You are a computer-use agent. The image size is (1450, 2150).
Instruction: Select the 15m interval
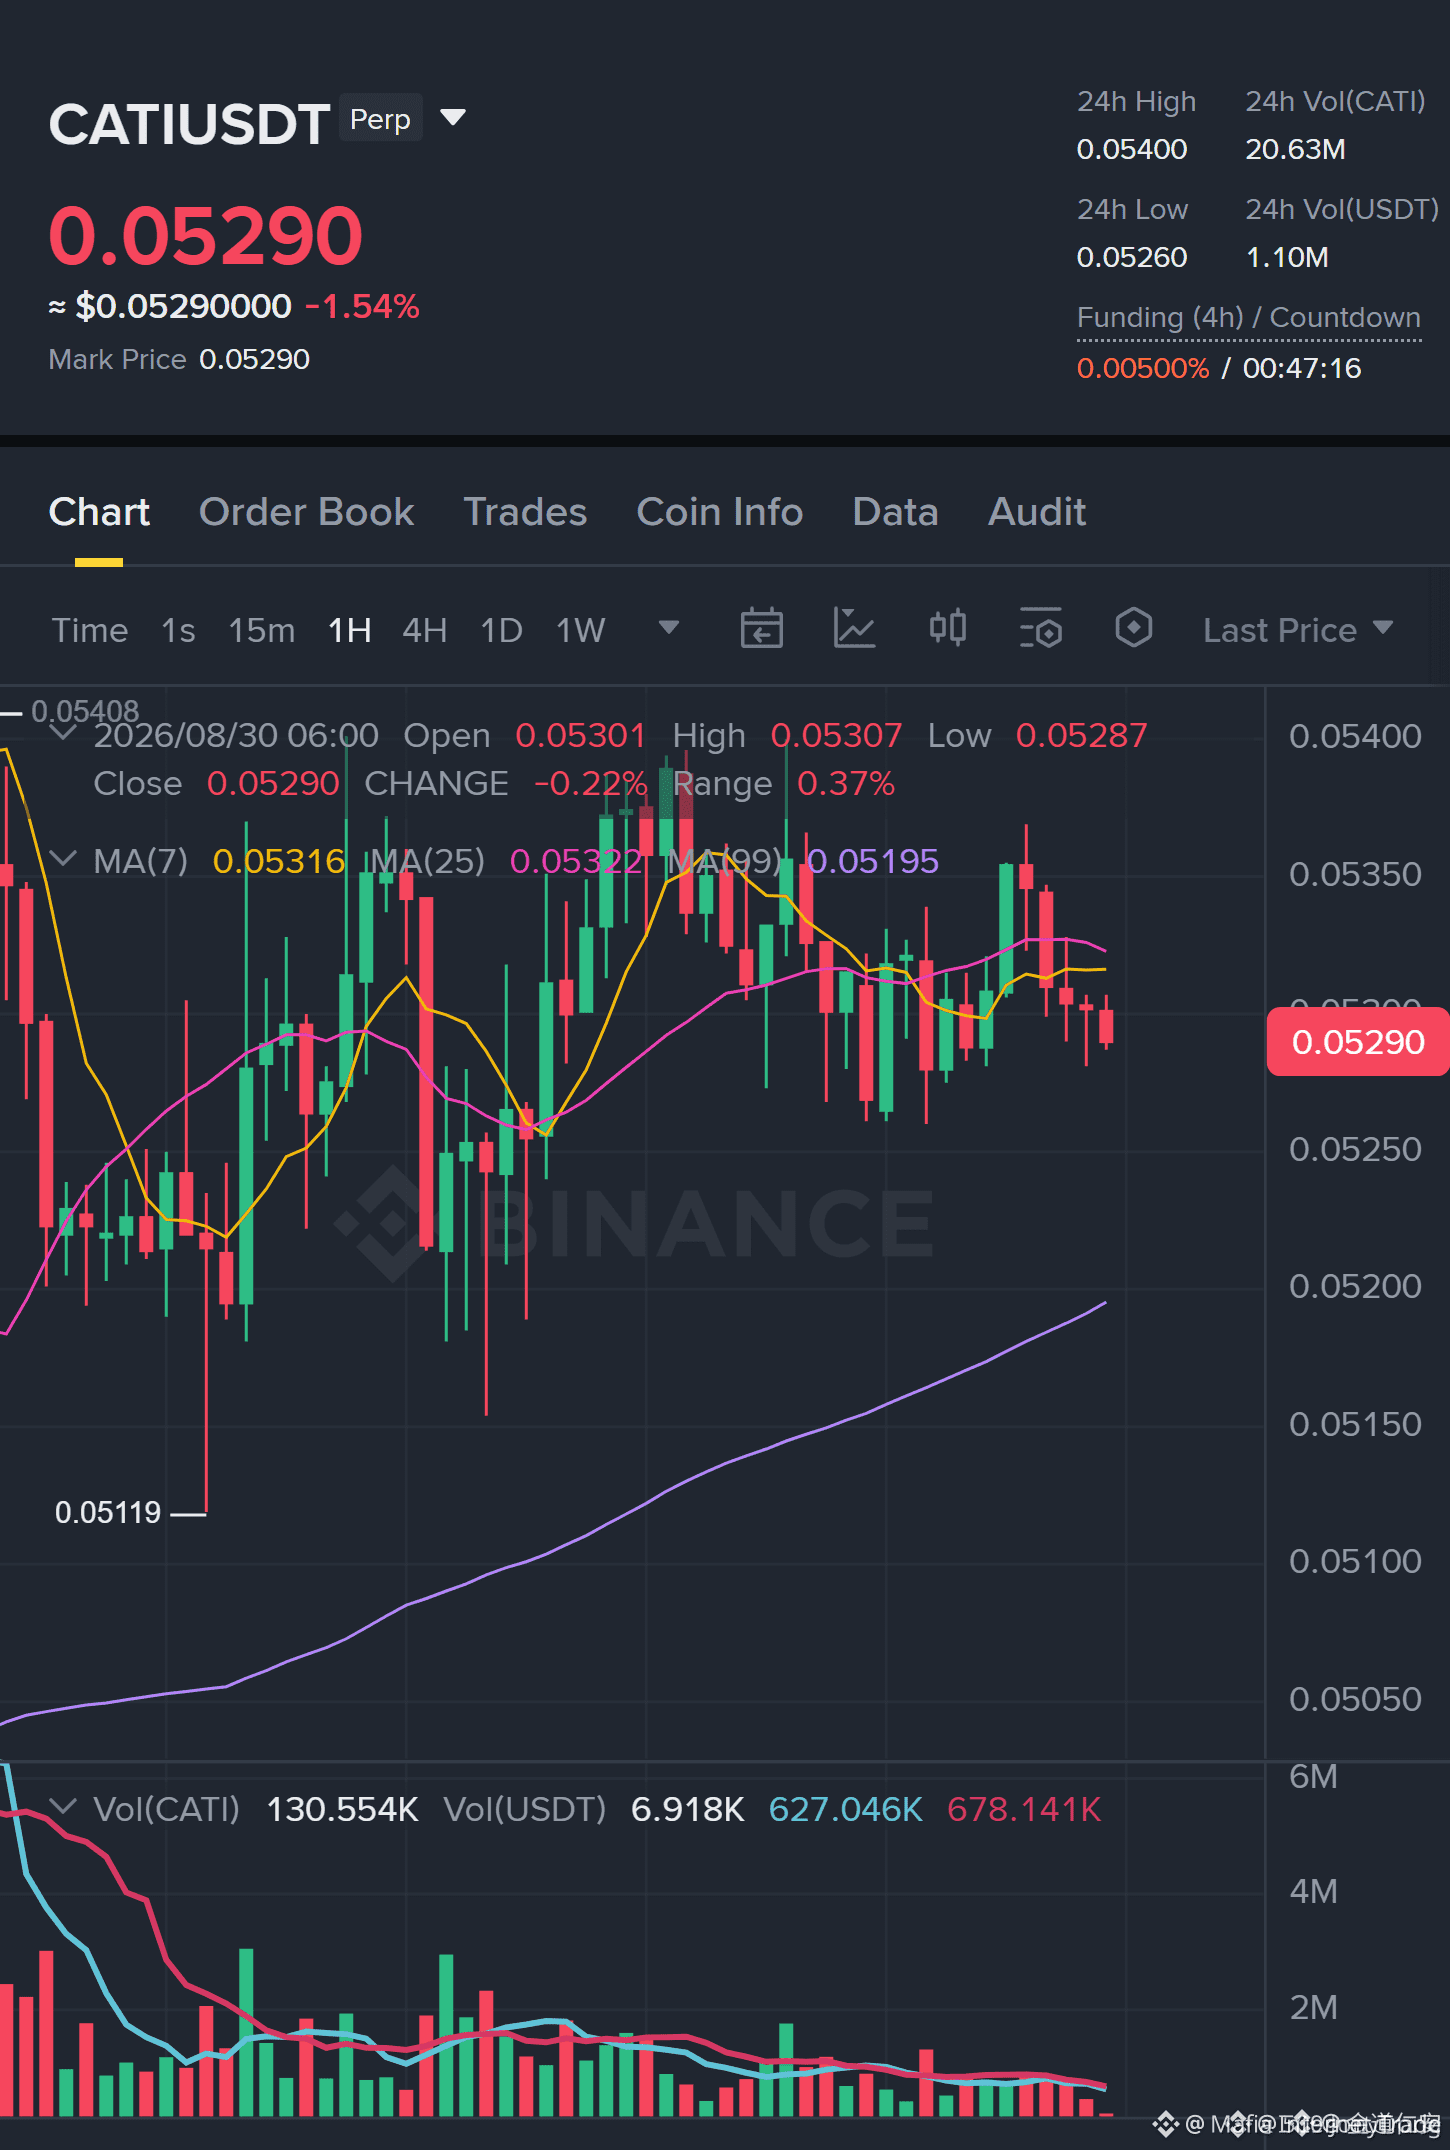(x=262, y=630)
